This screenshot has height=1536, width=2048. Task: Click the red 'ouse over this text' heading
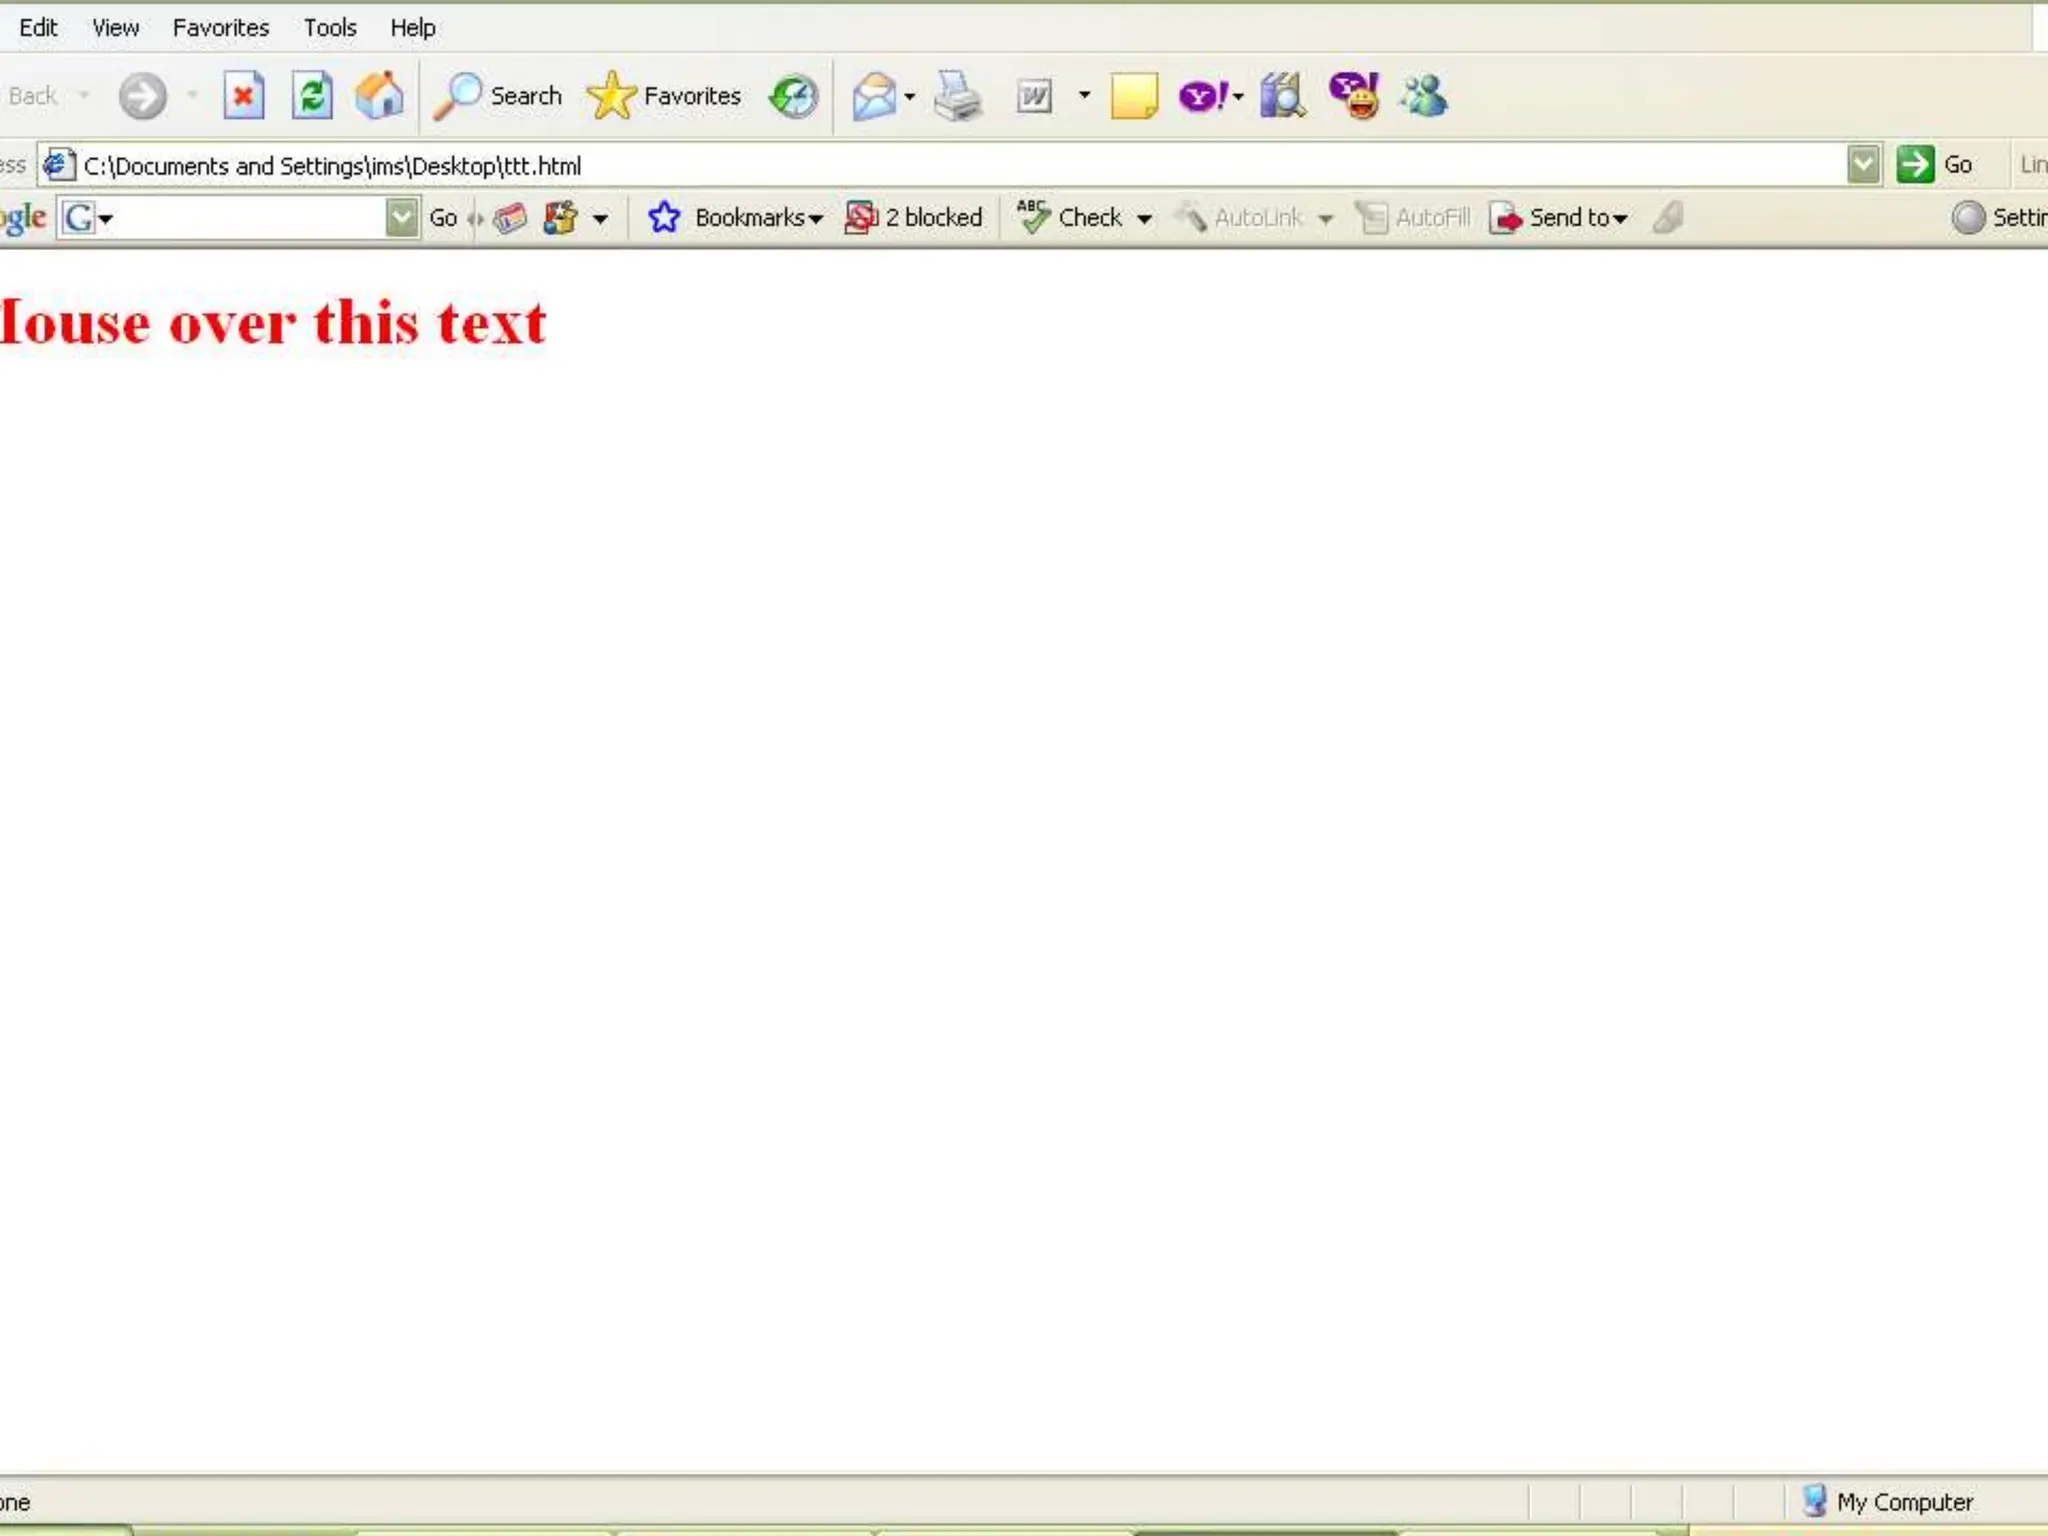point(273,323)
